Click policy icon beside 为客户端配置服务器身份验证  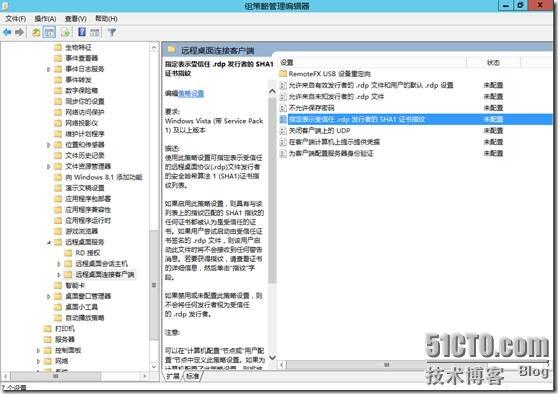pos(283,153)
